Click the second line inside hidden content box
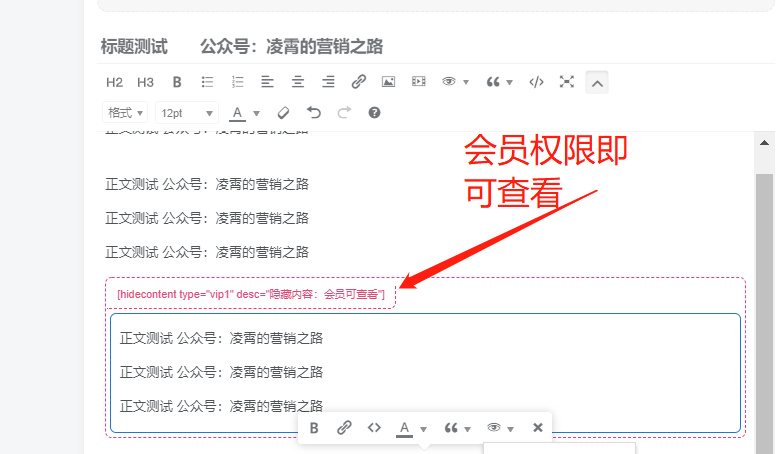779x454 pixels. 221,373
